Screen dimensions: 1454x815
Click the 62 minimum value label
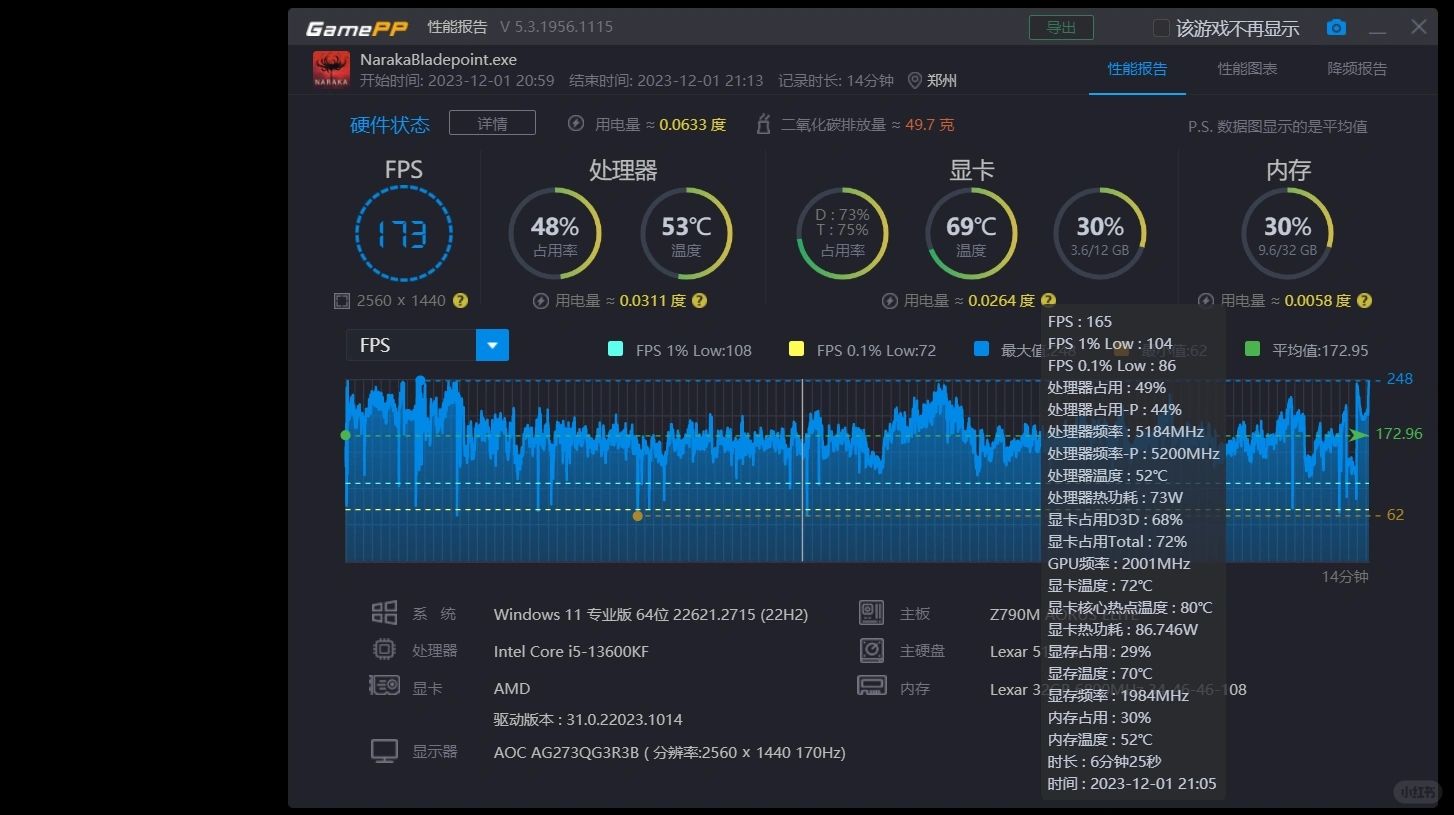[1395, 515]
